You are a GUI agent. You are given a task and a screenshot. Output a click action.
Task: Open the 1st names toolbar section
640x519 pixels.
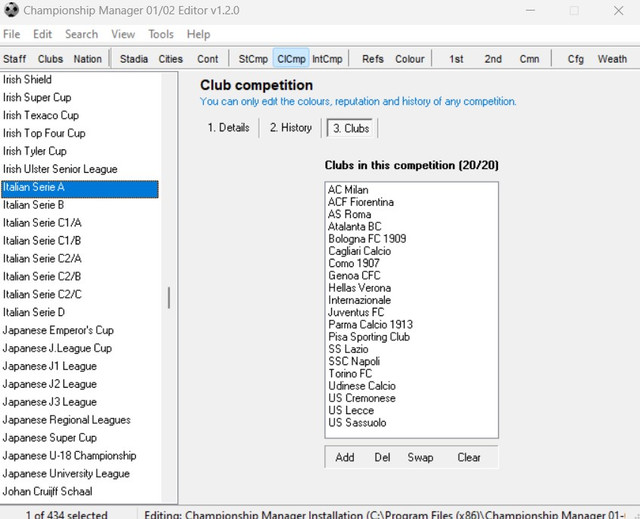[x=456, y=59]
